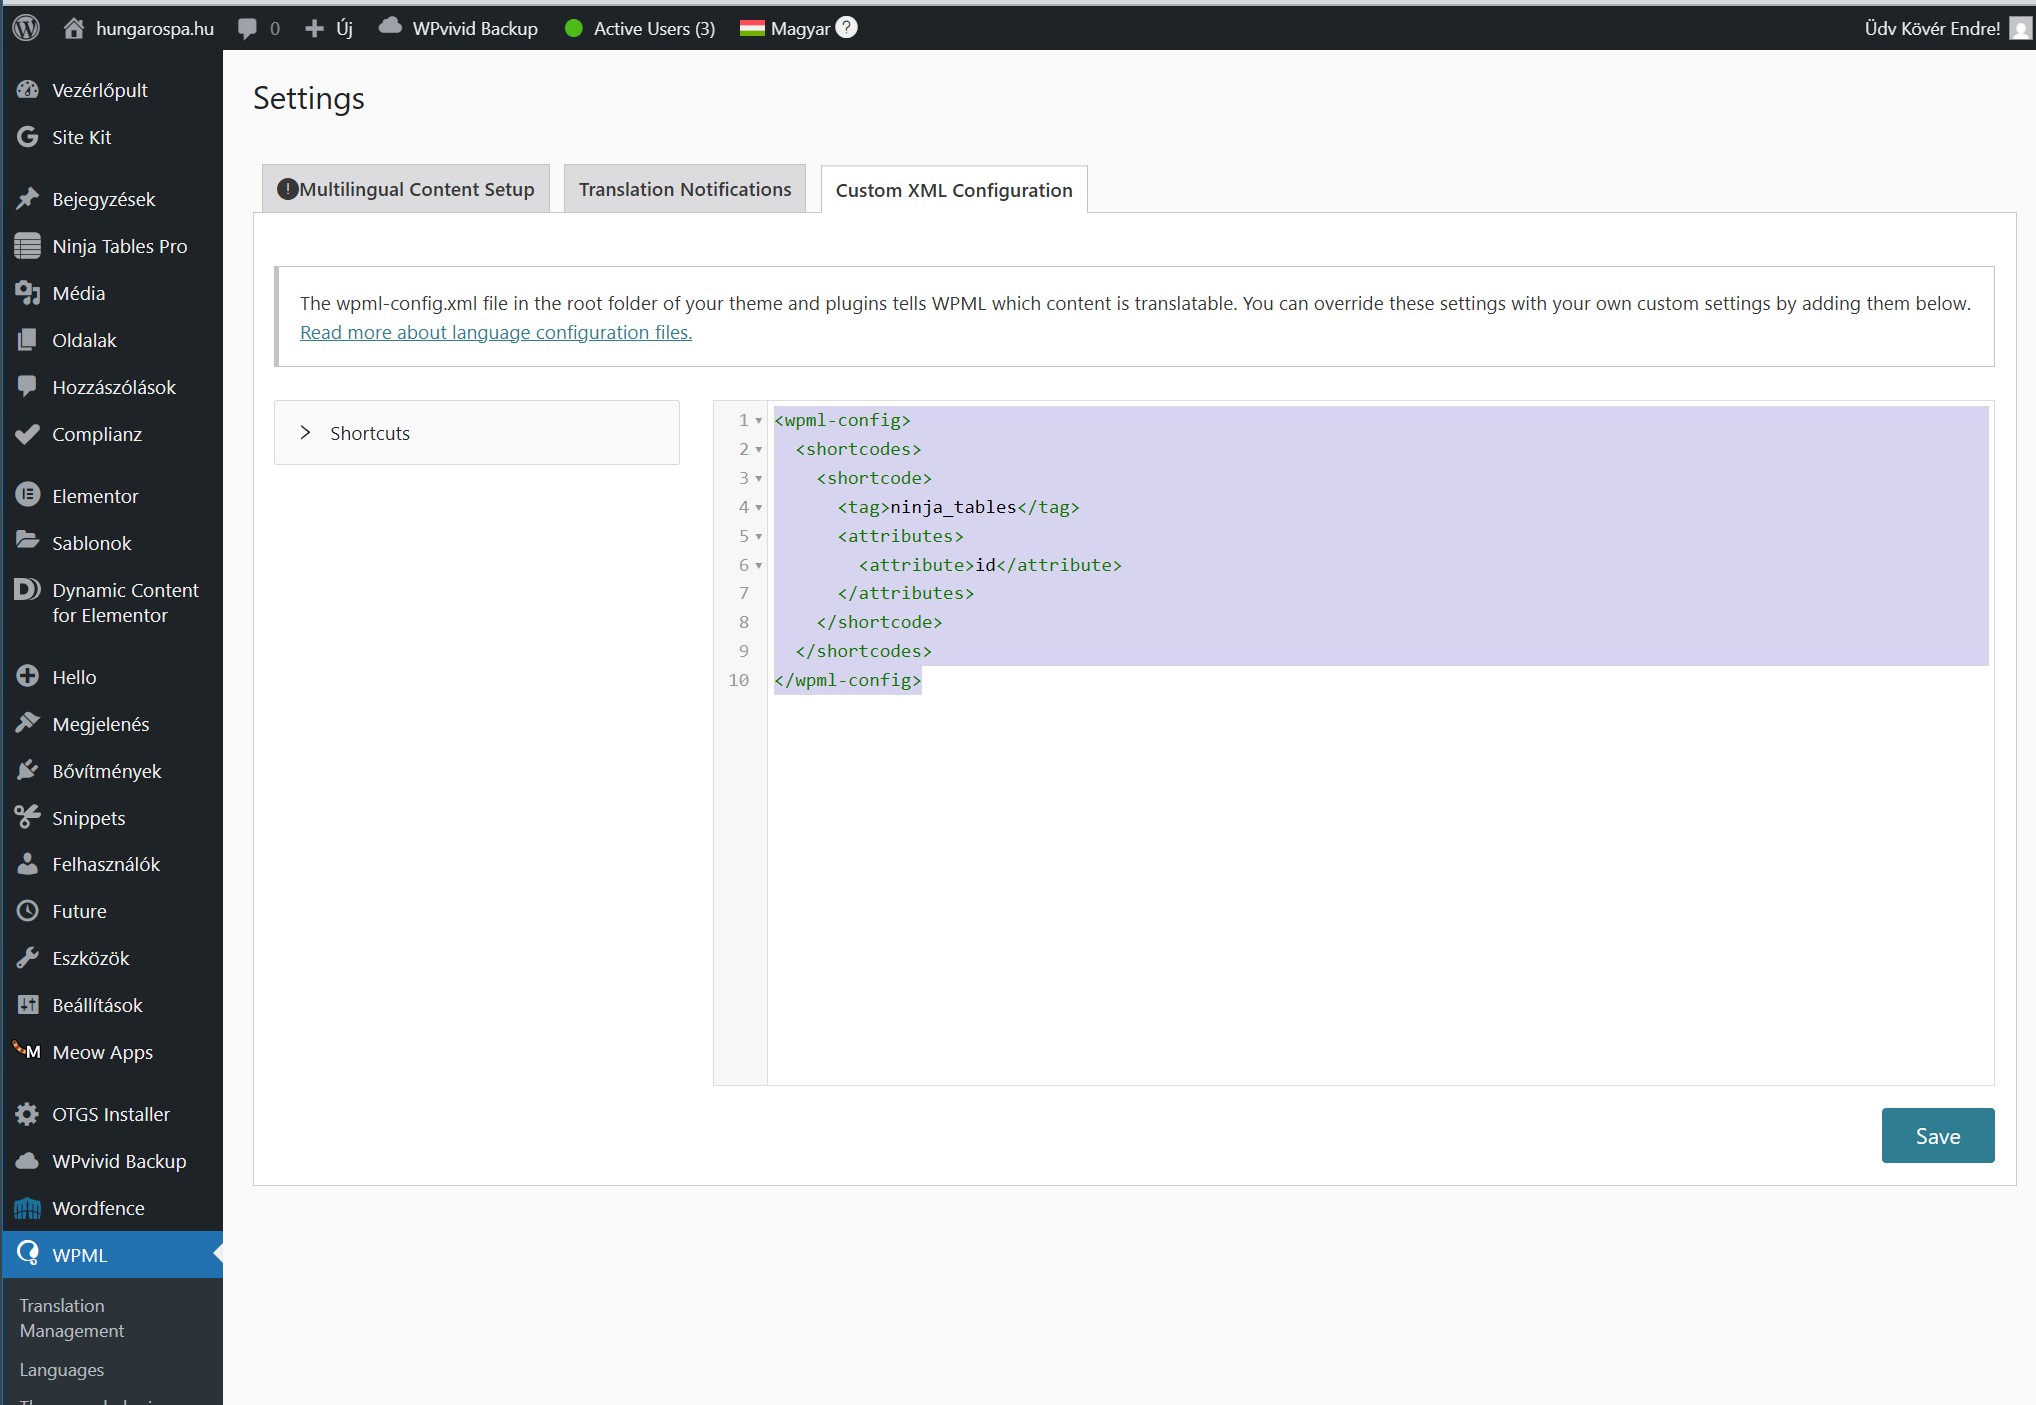Screen dimensions: 2036x1405
Task: Open Dynamic Content for Elementor icon
Action: 28,590
